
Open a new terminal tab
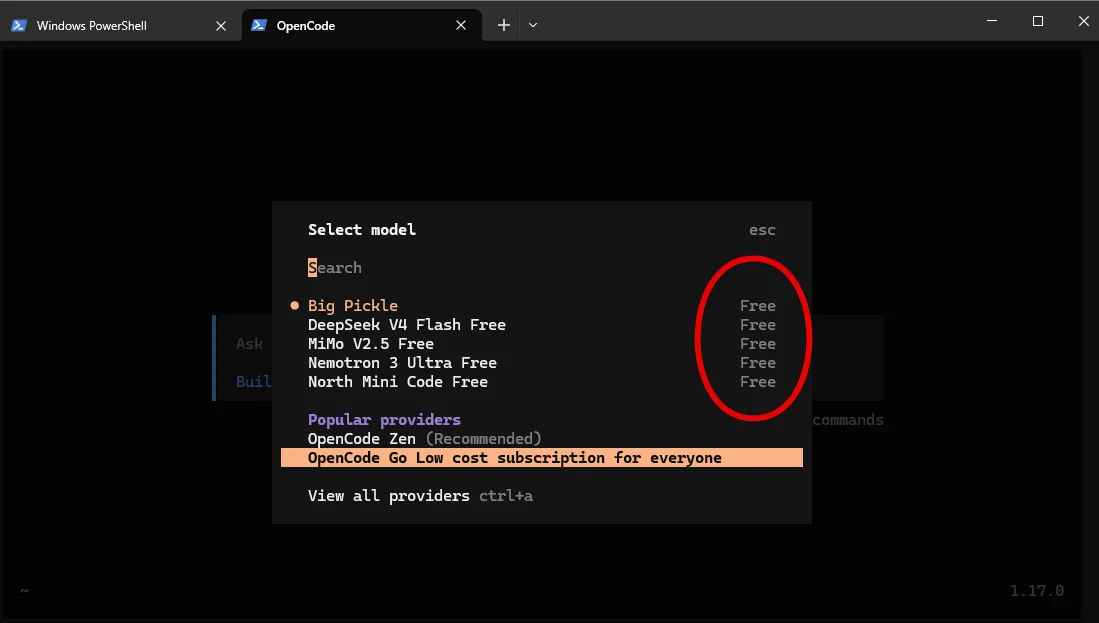[x=503, y=25]
